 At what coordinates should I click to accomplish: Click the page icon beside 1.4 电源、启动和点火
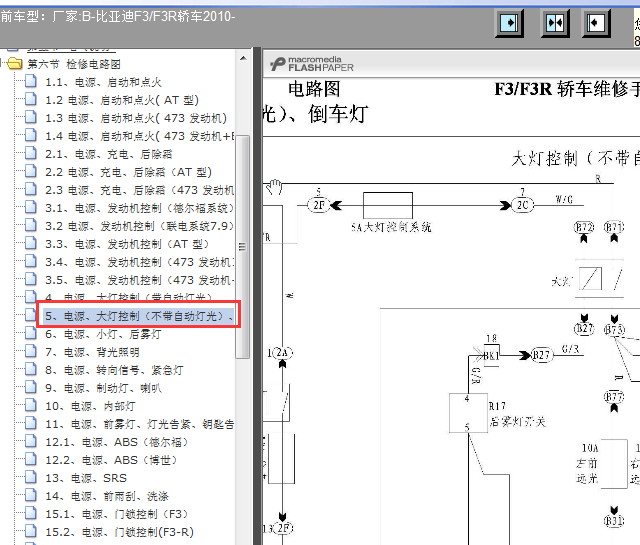click(x=31, y=135)
